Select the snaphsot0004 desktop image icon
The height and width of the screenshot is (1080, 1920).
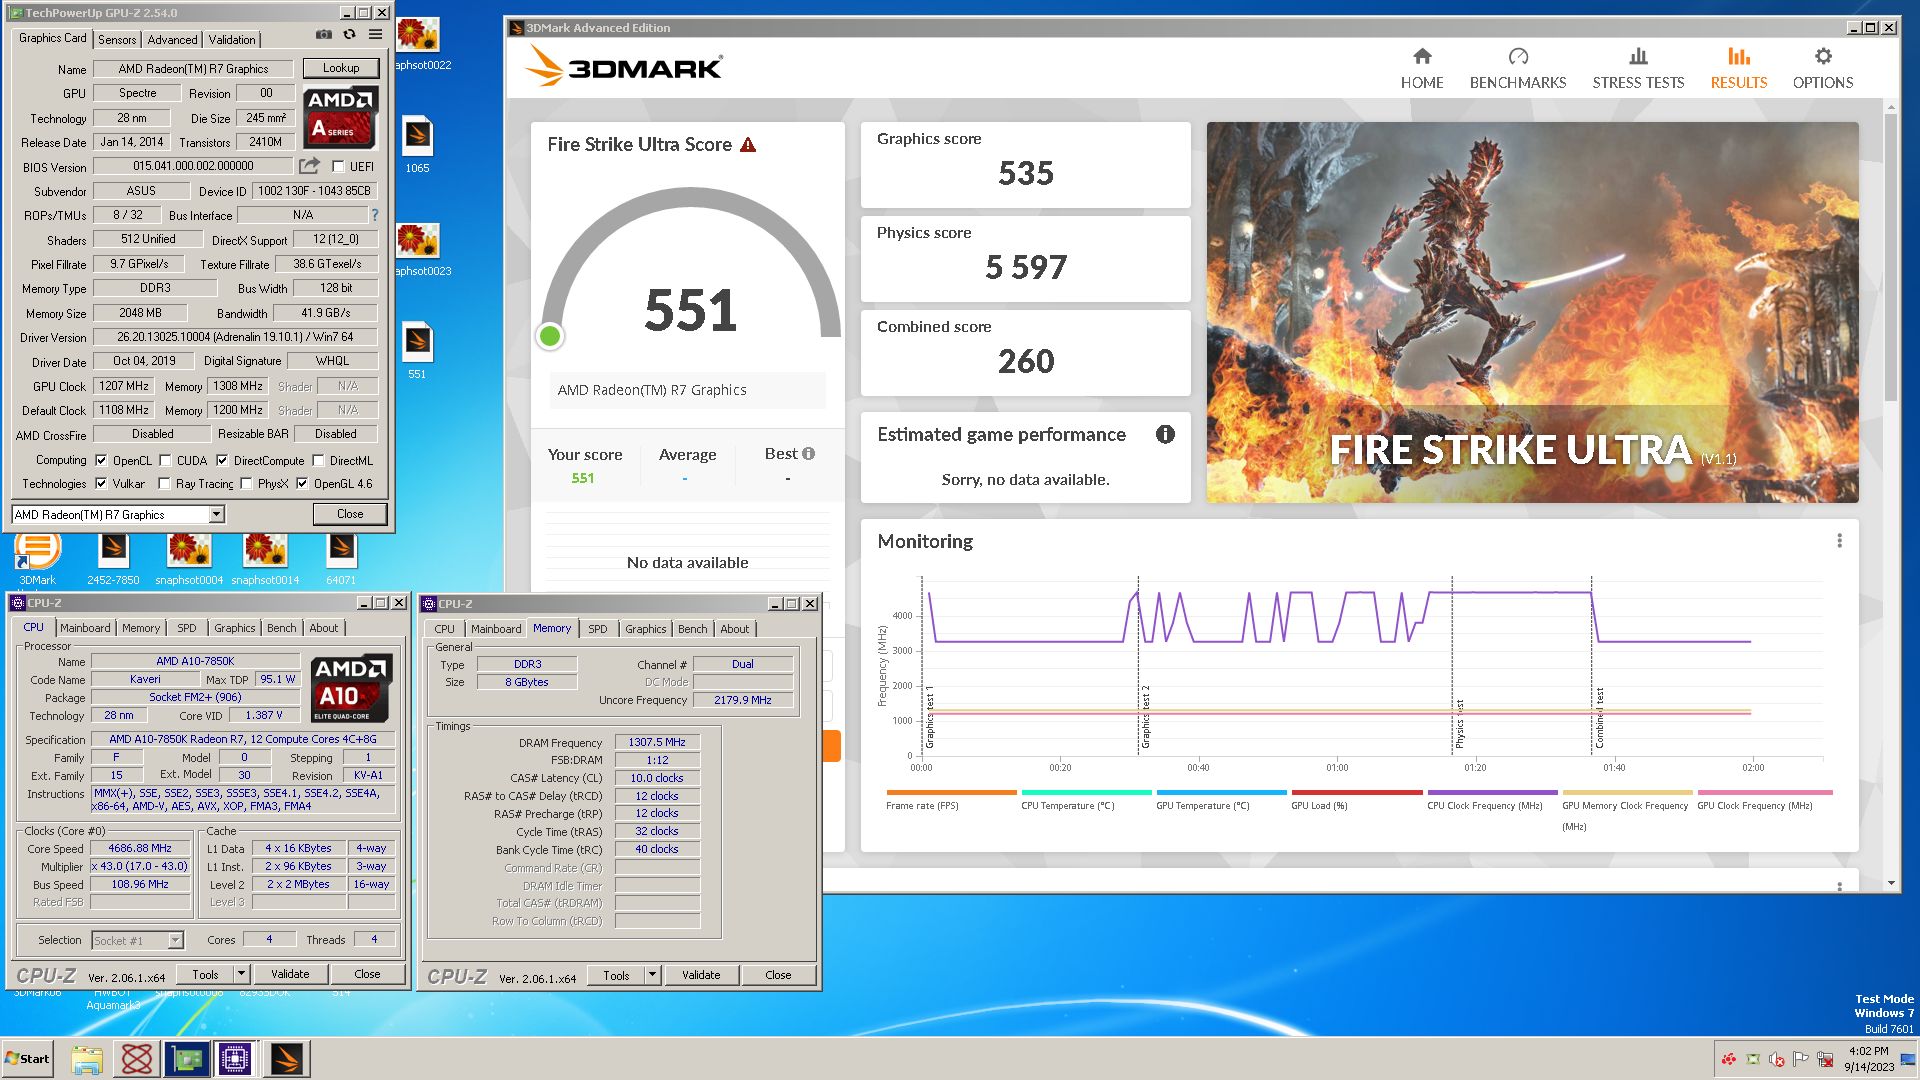[189, 550]
